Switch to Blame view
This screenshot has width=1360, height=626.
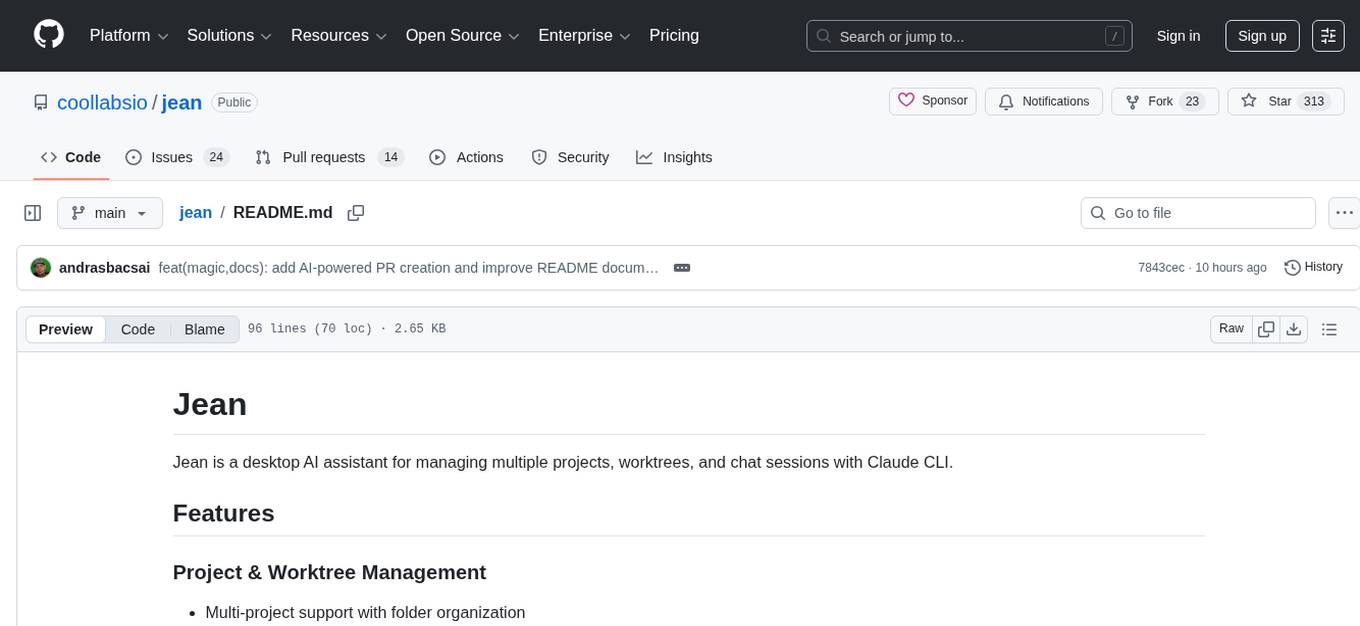[x=204, y=329]
